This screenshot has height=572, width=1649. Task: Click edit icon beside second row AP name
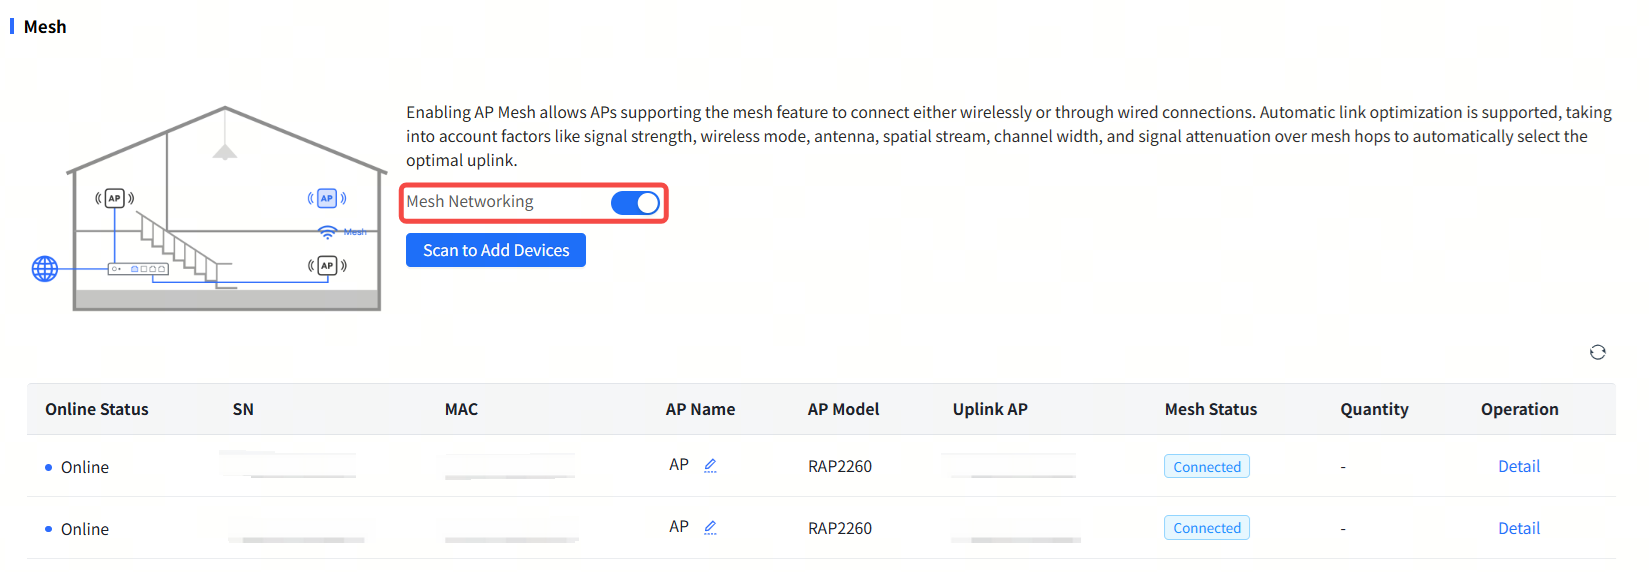click(710, 527)
